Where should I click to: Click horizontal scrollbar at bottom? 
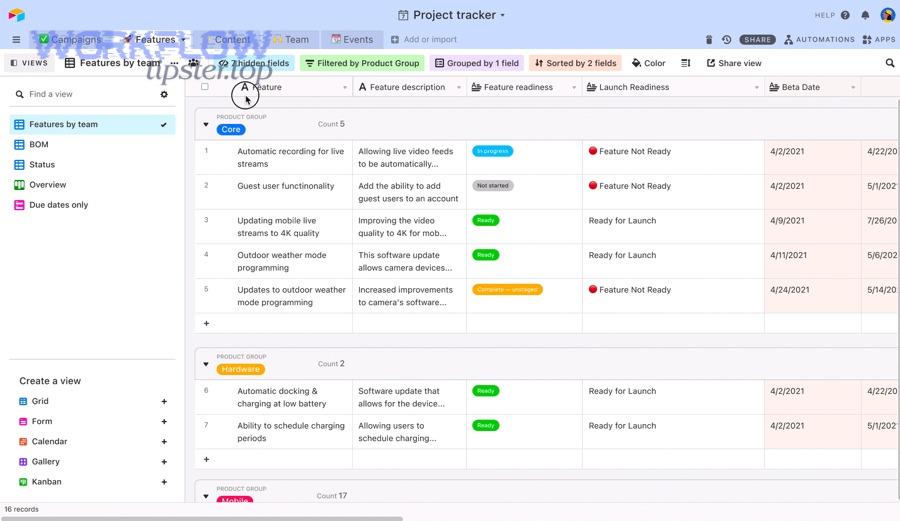click(x=201, y=518)
